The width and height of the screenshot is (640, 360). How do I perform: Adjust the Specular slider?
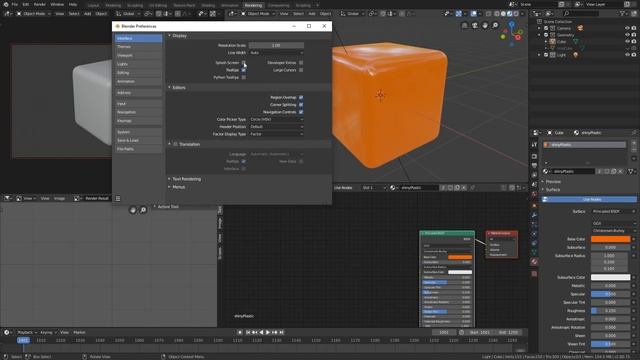pyautogui.click(x=610, y=294)
